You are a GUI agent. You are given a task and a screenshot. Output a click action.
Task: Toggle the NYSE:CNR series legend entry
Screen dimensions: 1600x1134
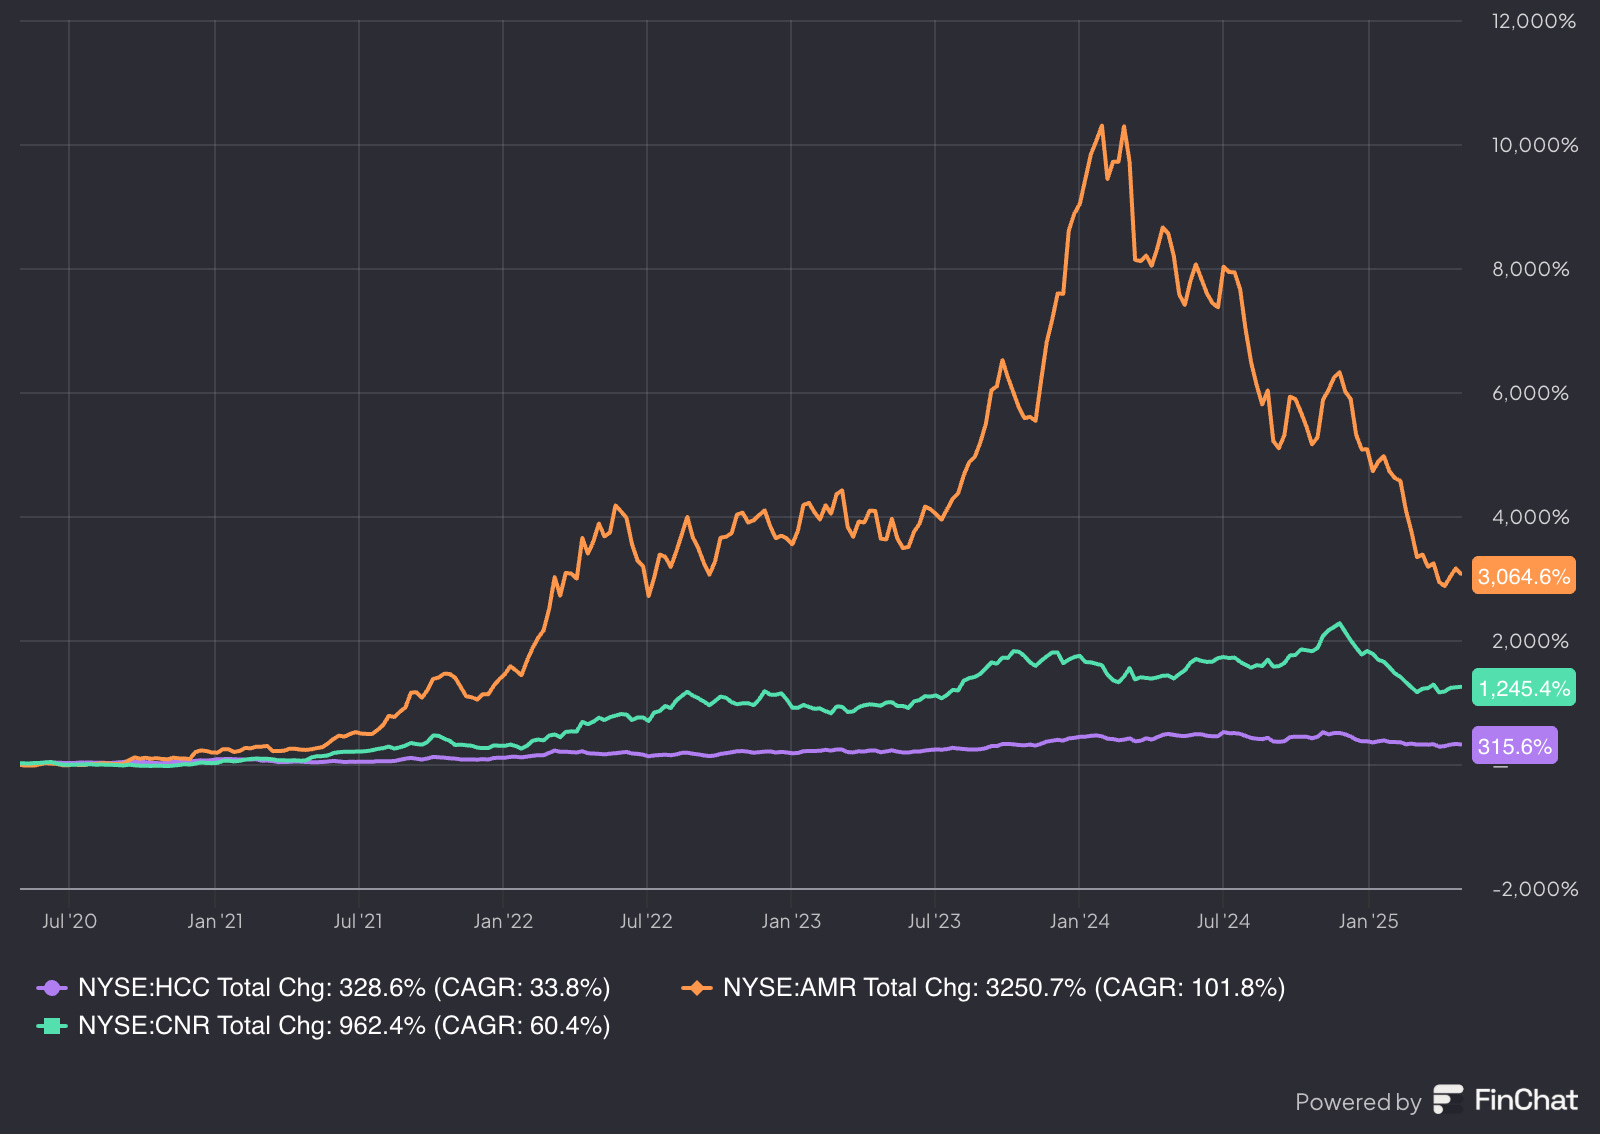324,1026
